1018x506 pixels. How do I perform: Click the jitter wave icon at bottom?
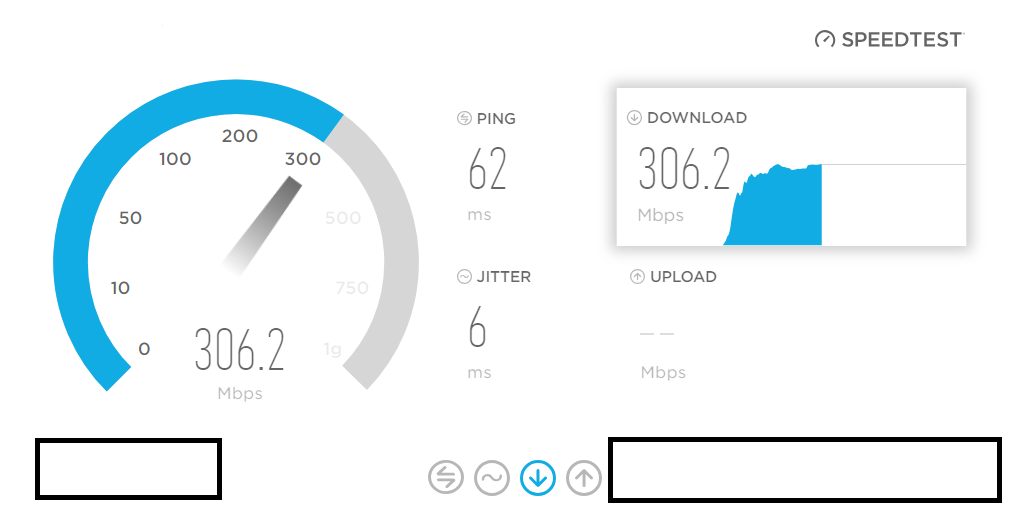pos(492,478)
